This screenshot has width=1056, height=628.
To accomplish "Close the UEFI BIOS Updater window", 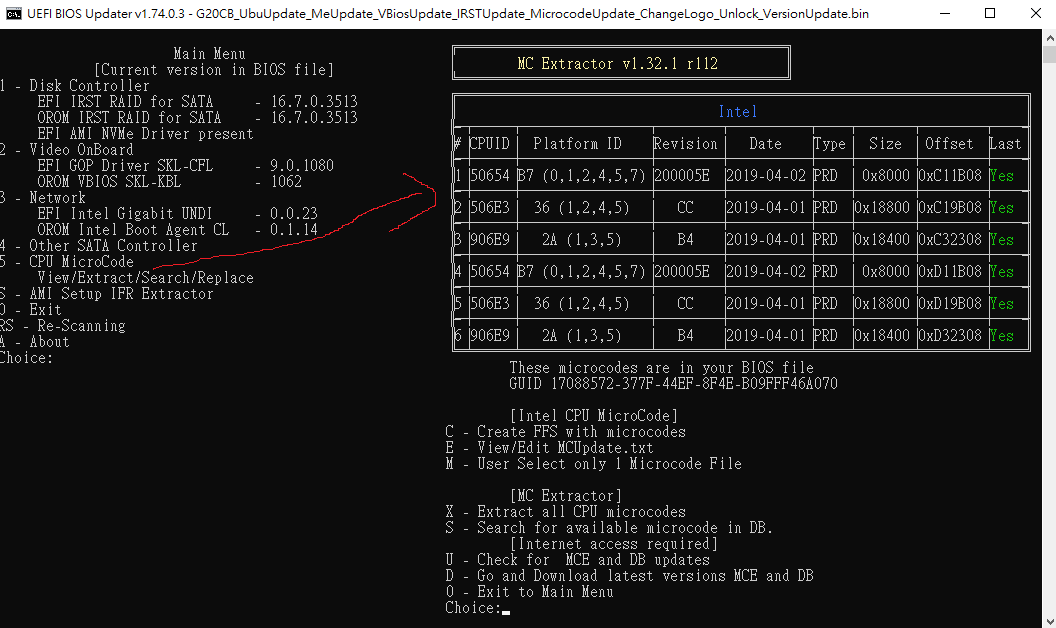I will 1035,13.
